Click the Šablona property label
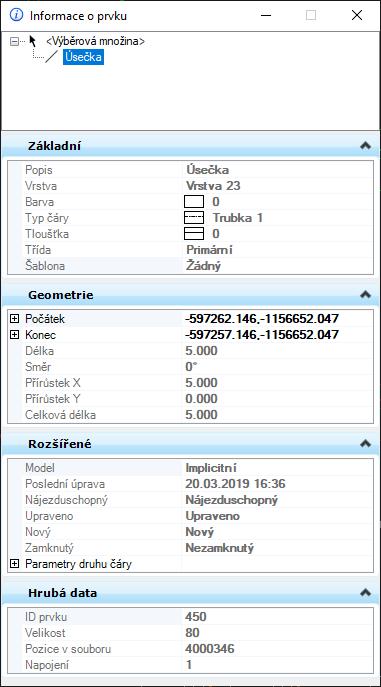Screen dimensions: 381x687 pyautogui.click(x=45, y=266)
